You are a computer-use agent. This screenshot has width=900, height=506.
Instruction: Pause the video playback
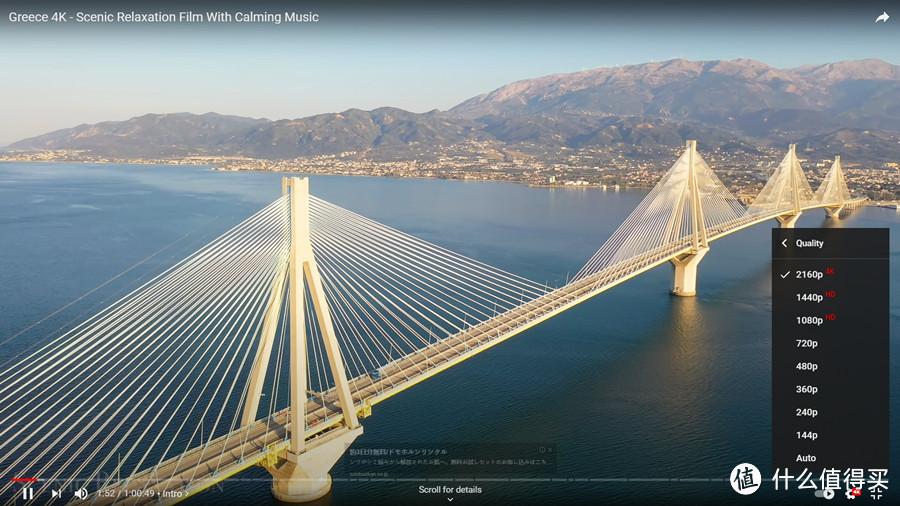click(28, 493)
